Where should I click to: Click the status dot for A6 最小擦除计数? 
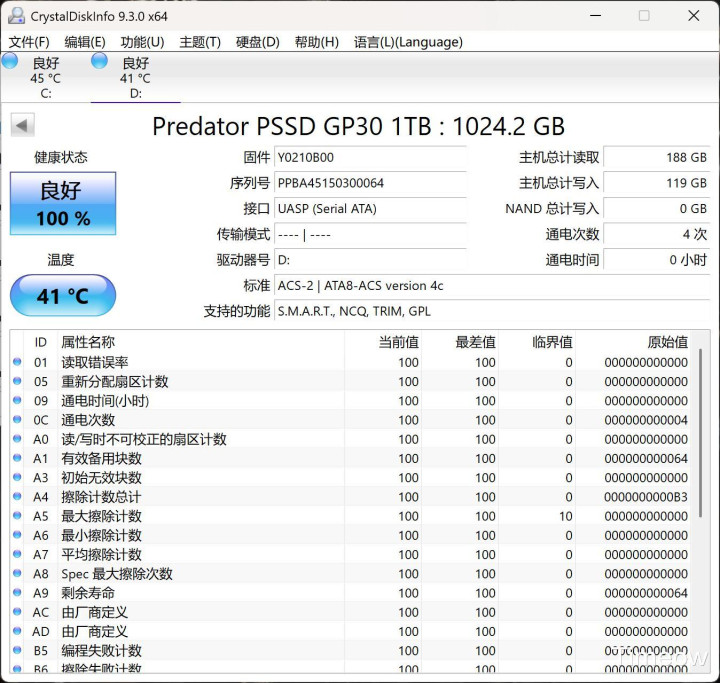pyautogui.click(x=17, y=535)
